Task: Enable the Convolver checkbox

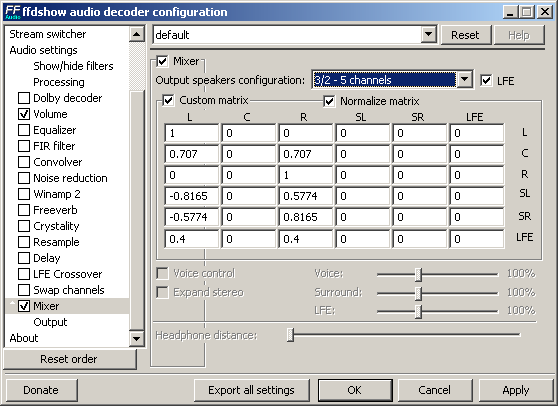Action: [24, 162]
